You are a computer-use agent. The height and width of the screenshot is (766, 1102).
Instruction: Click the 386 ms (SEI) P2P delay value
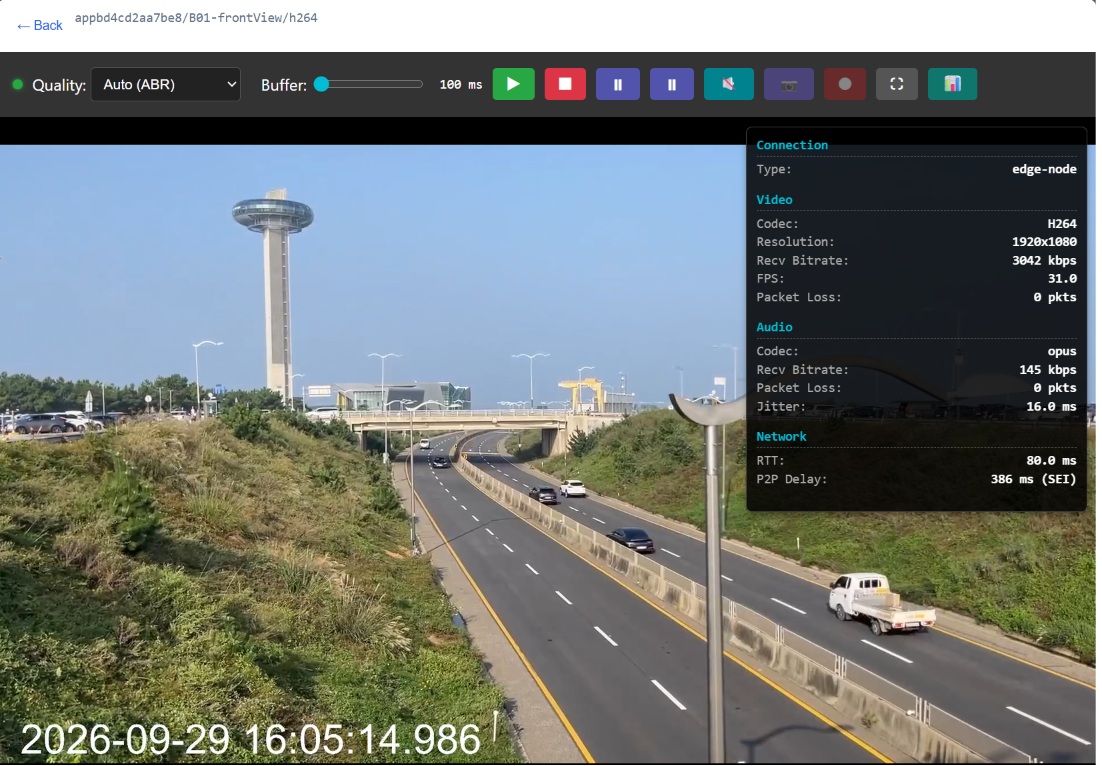point(1033,479)
